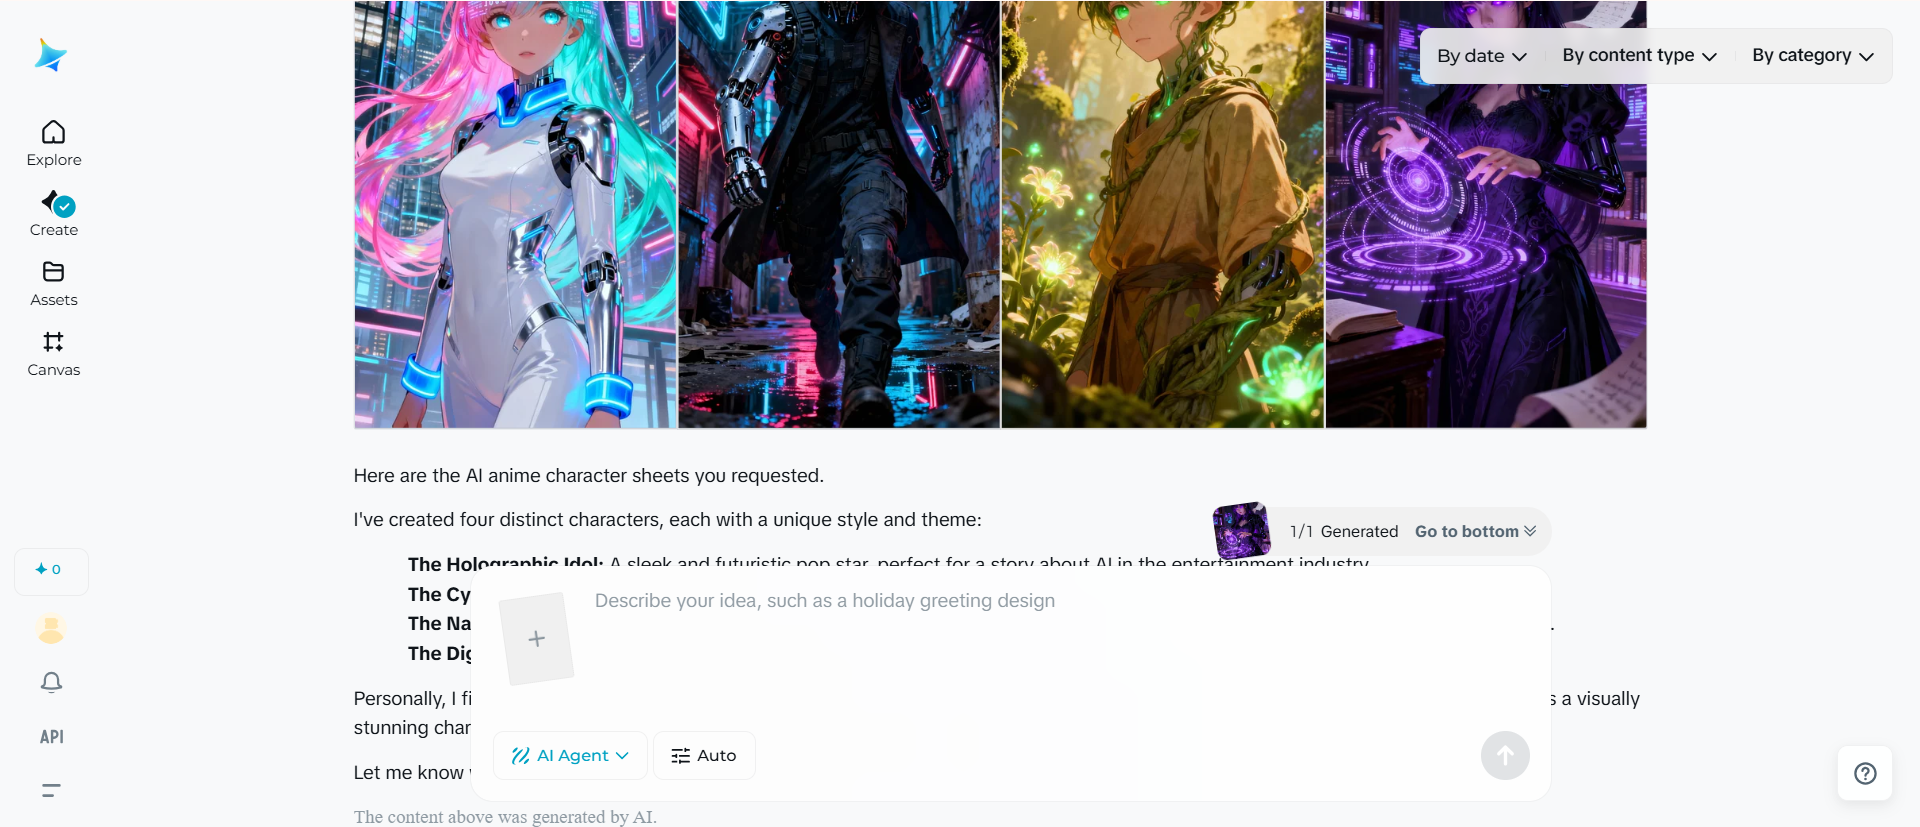Open the Canvas workspace

click(54, 354)
